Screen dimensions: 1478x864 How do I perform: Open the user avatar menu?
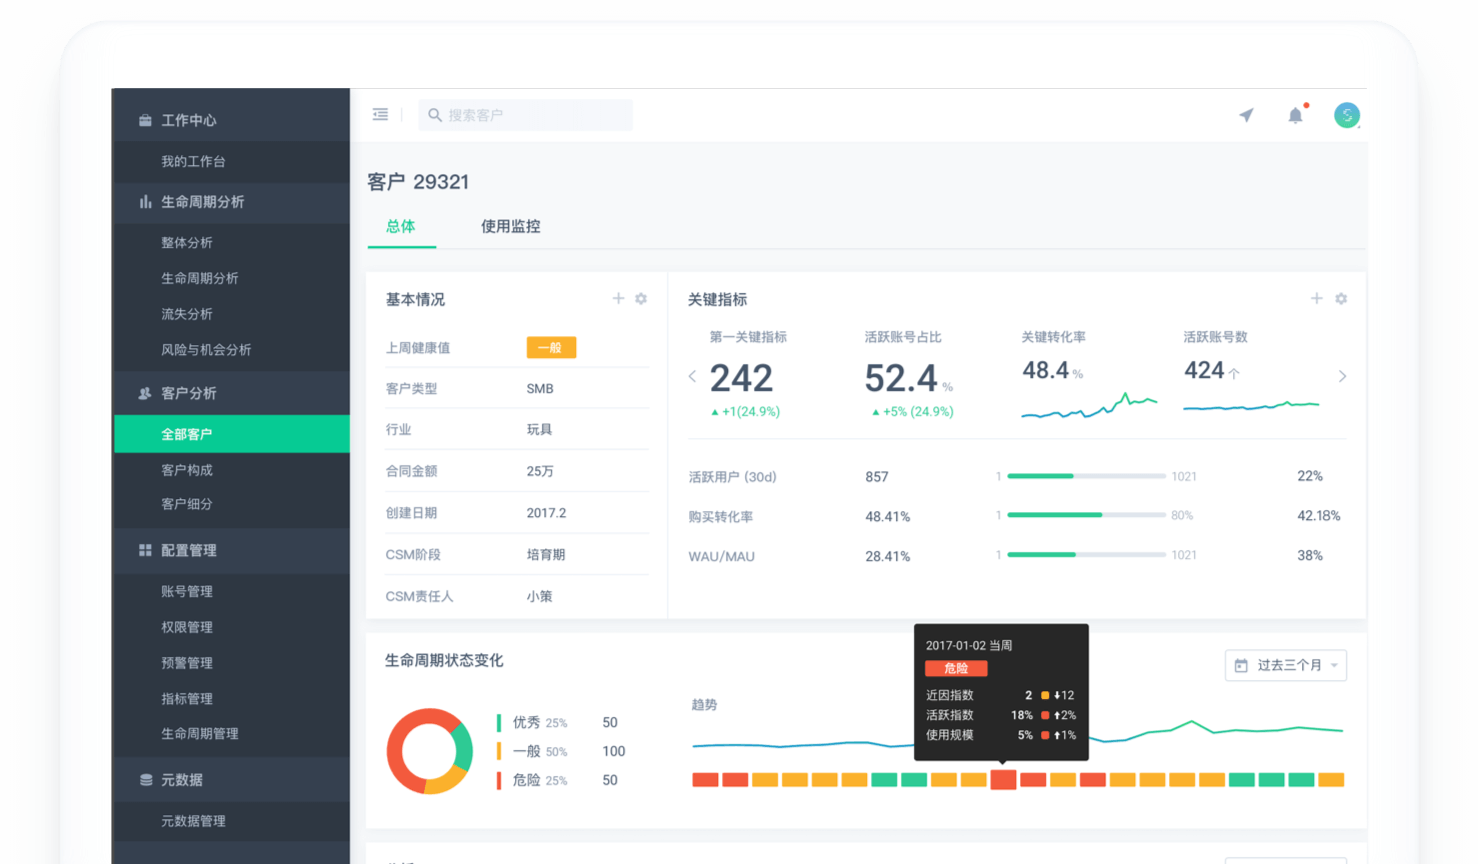pos(1346,114)
